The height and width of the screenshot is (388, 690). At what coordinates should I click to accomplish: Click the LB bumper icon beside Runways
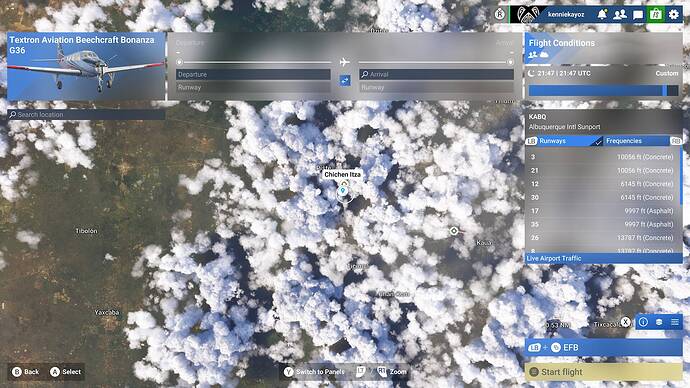pyautogui.click(x=532, y=141)
